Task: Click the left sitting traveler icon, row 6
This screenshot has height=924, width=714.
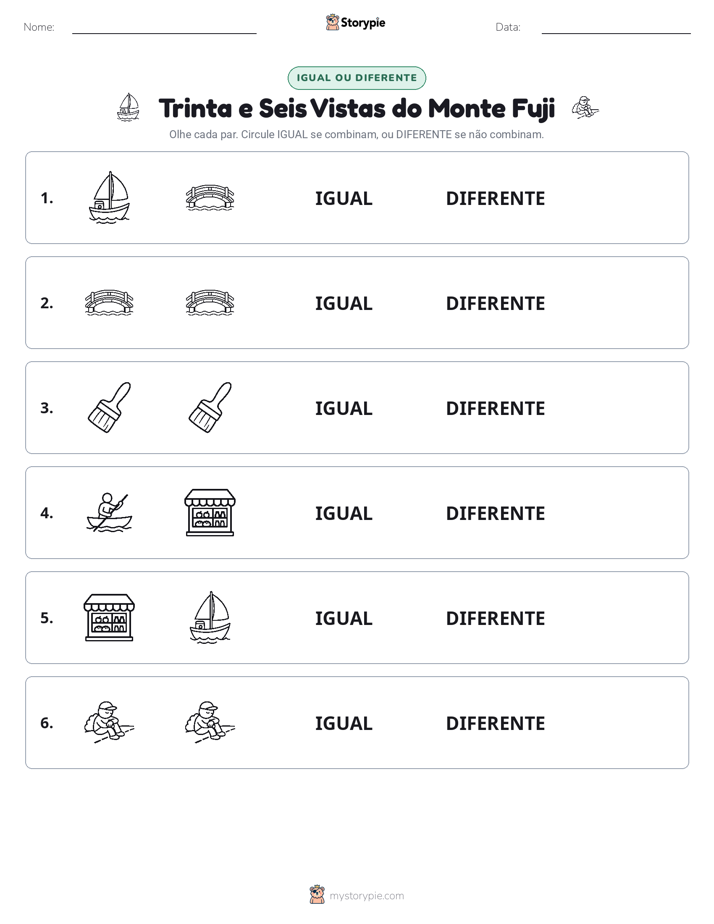Action: [109, 722]
